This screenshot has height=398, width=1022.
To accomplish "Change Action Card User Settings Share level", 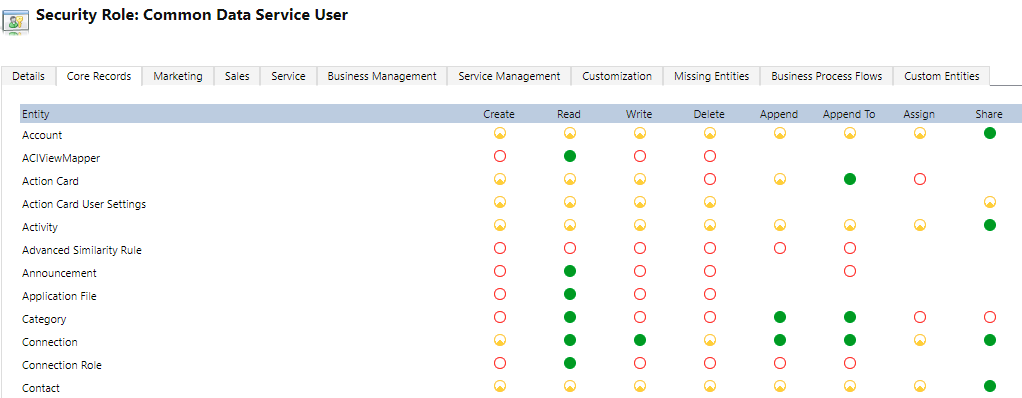I will 989,202.
